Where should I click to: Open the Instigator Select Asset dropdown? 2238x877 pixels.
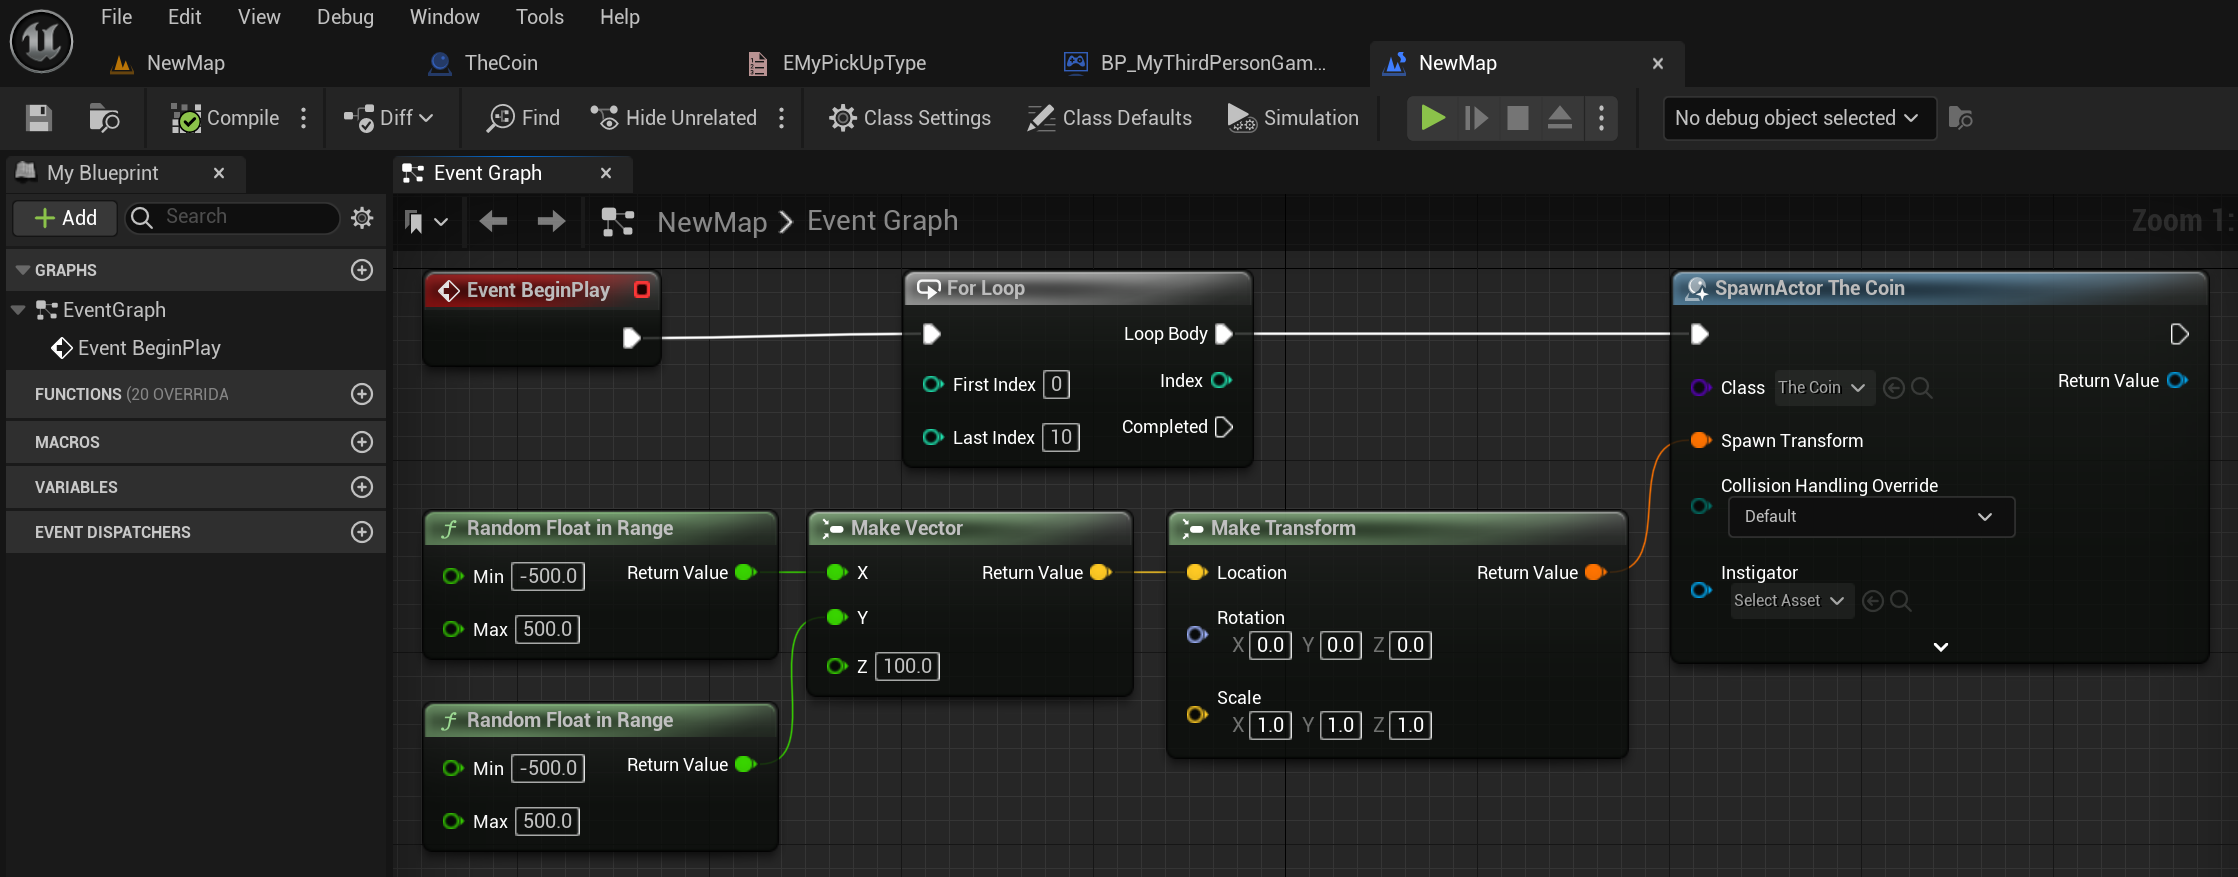coord(1789,601)
